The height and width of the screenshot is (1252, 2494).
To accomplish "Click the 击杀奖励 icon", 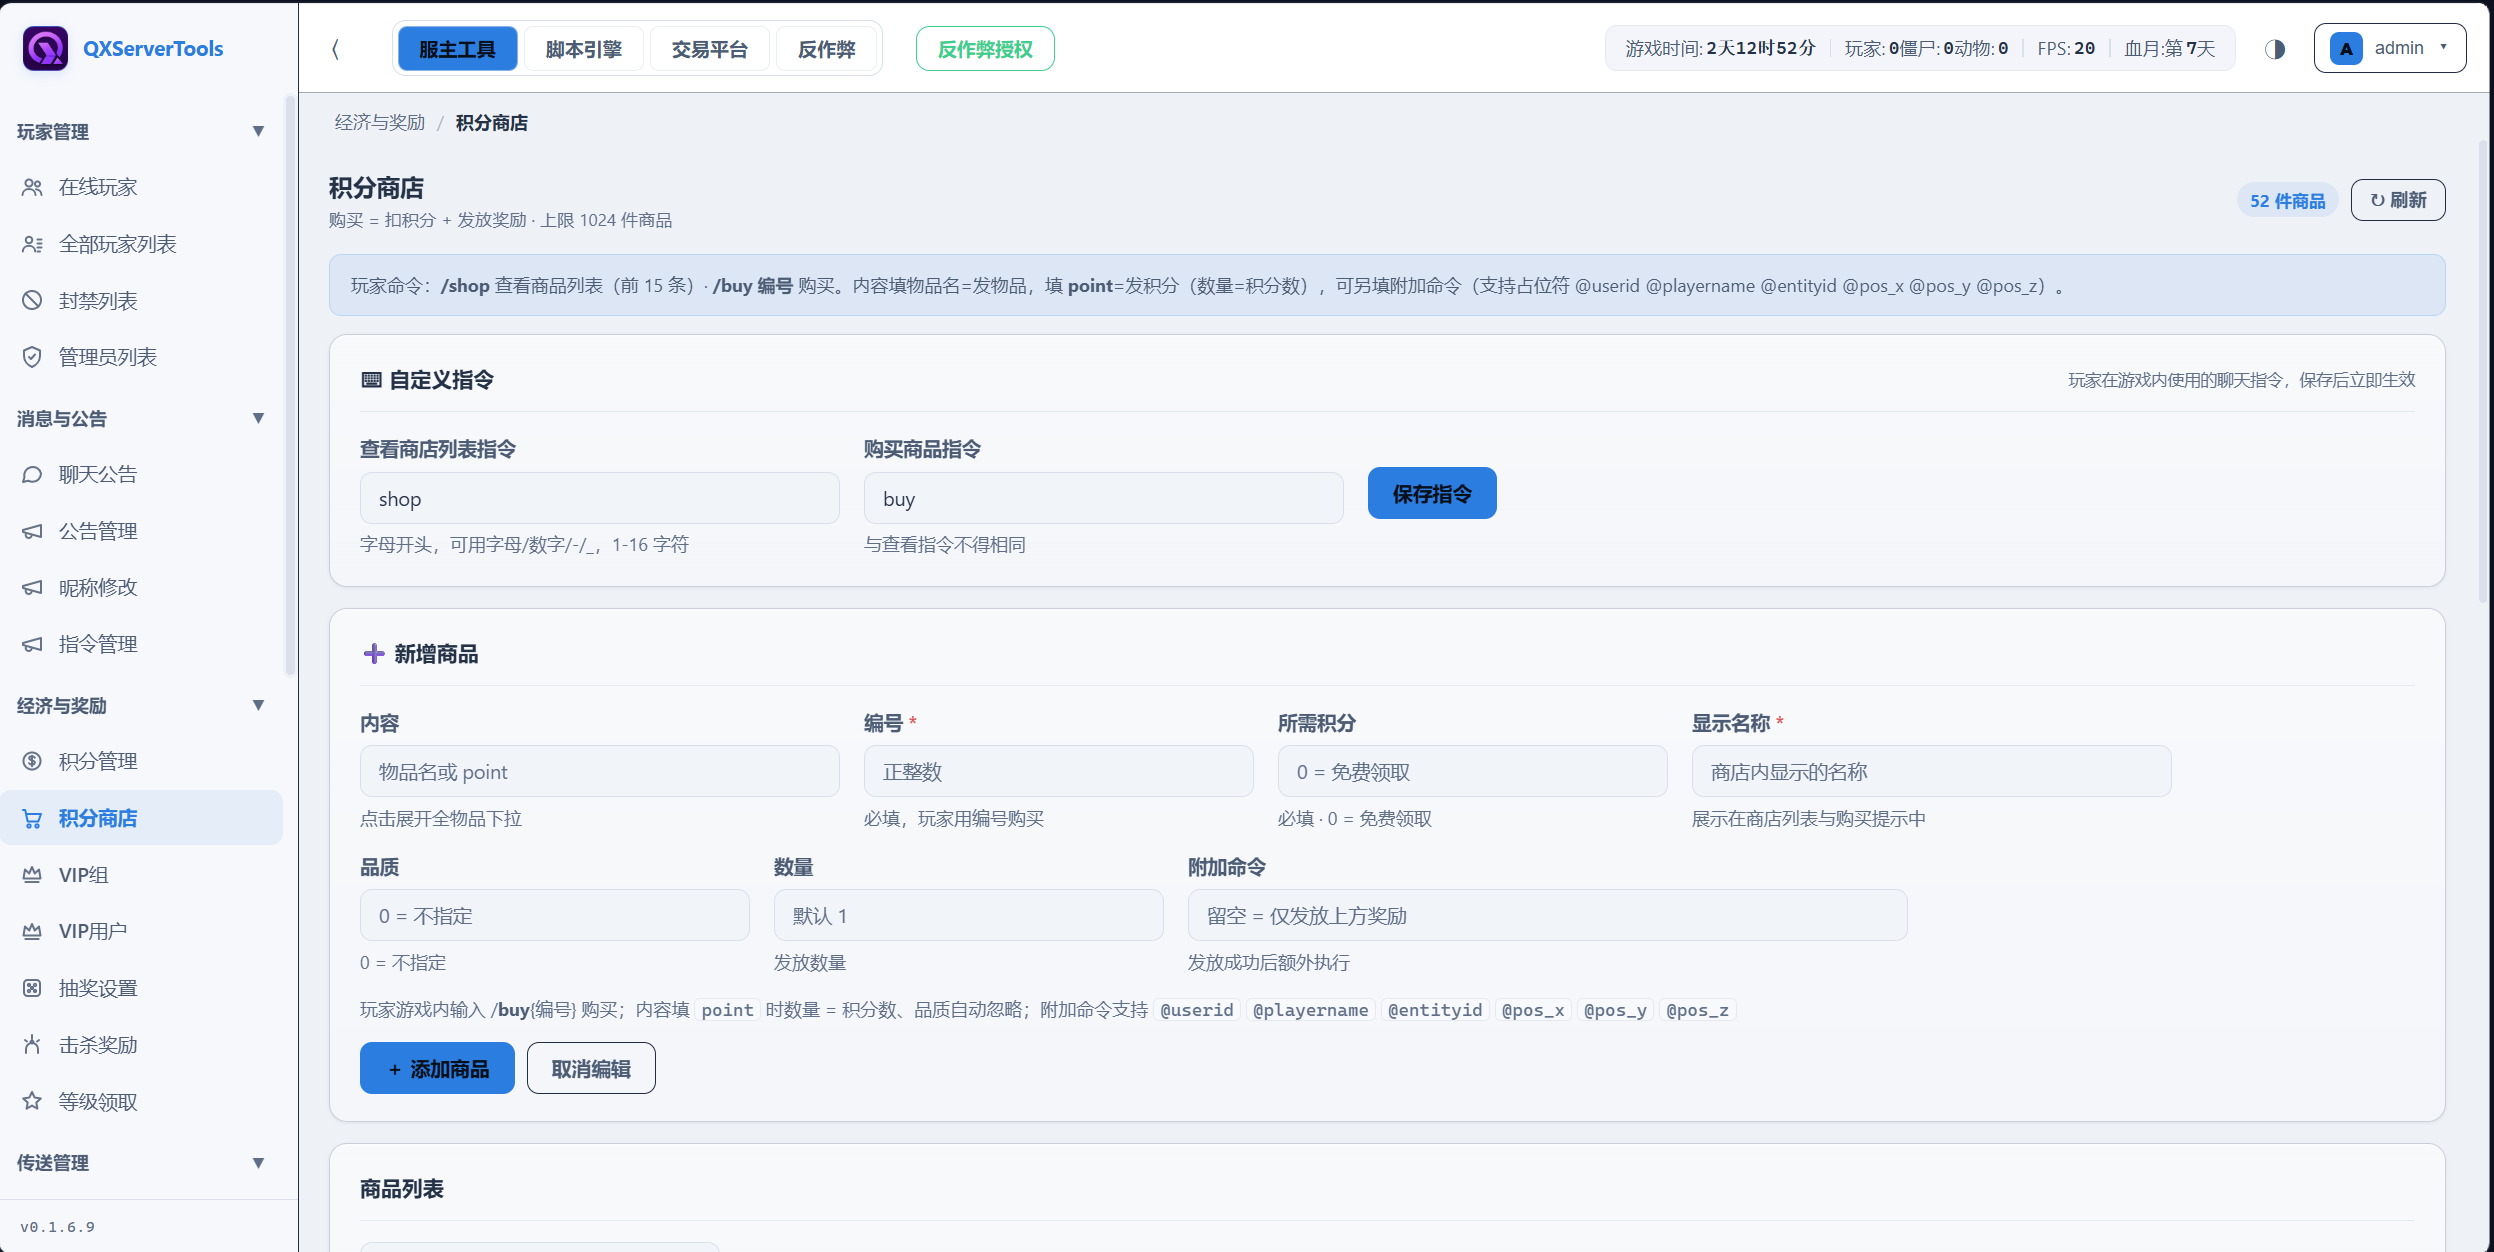I will click(32, 1045).
